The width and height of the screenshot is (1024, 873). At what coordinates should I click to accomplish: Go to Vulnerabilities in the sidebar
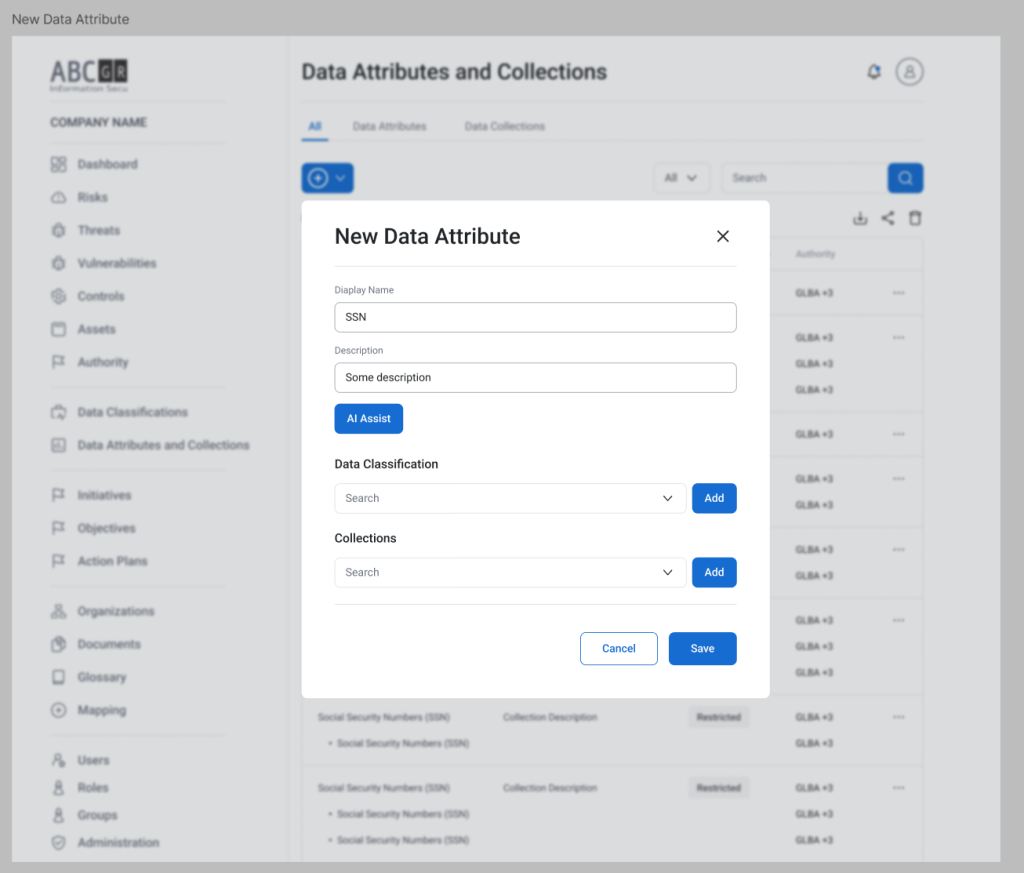point(116,263)
